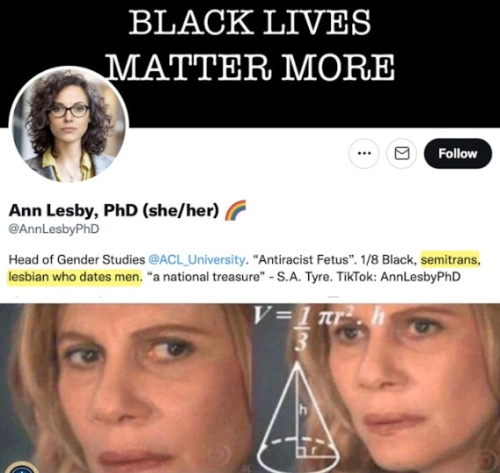Open the curly-haired profile avatar photo
Image resolution: width=500 pixels, height=473 pixels.
69,124
